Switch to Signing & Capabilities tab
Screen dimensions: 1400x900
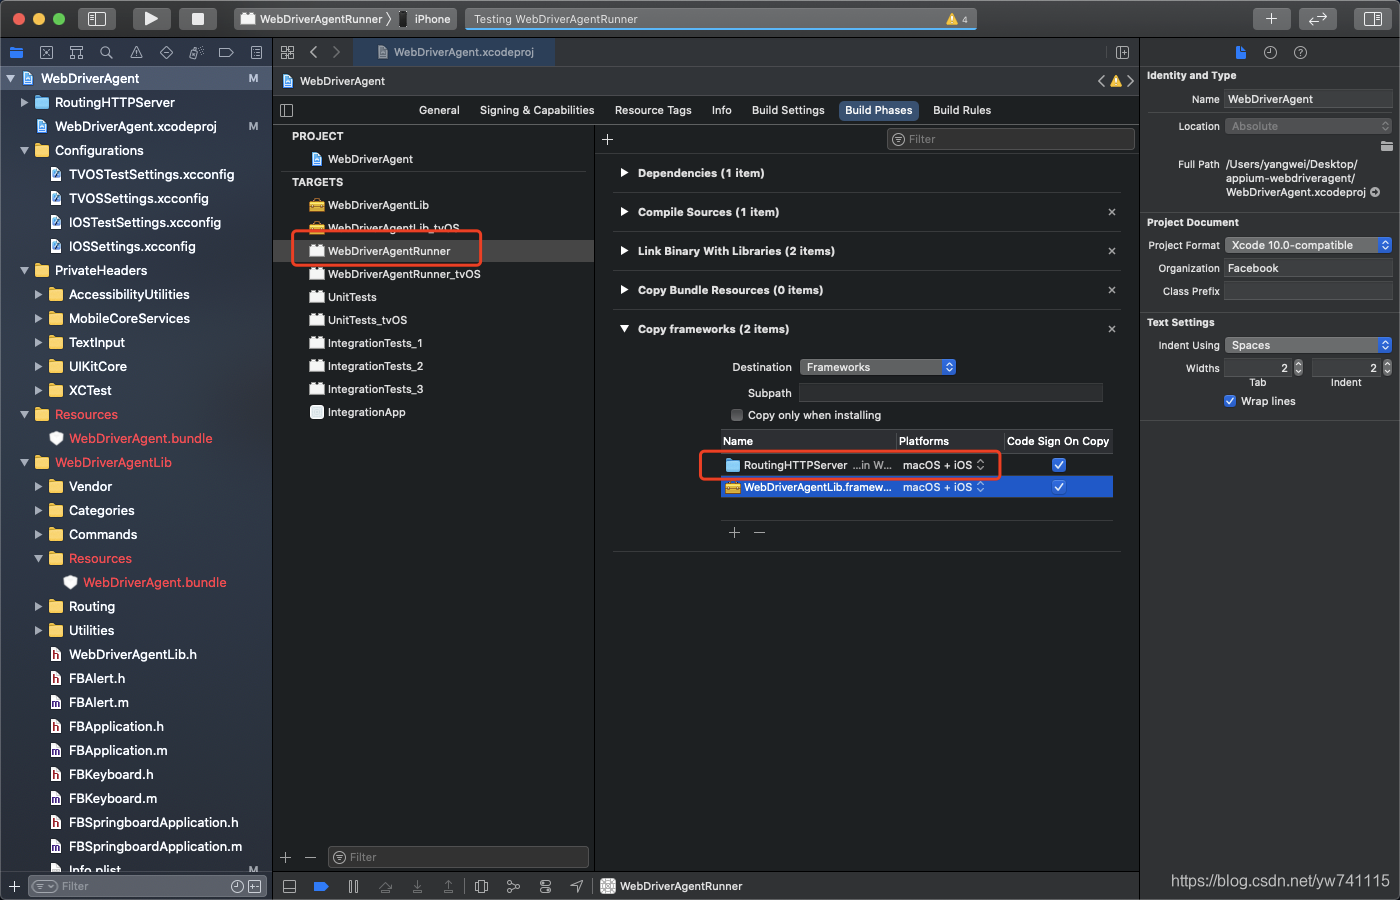[537, 110]
